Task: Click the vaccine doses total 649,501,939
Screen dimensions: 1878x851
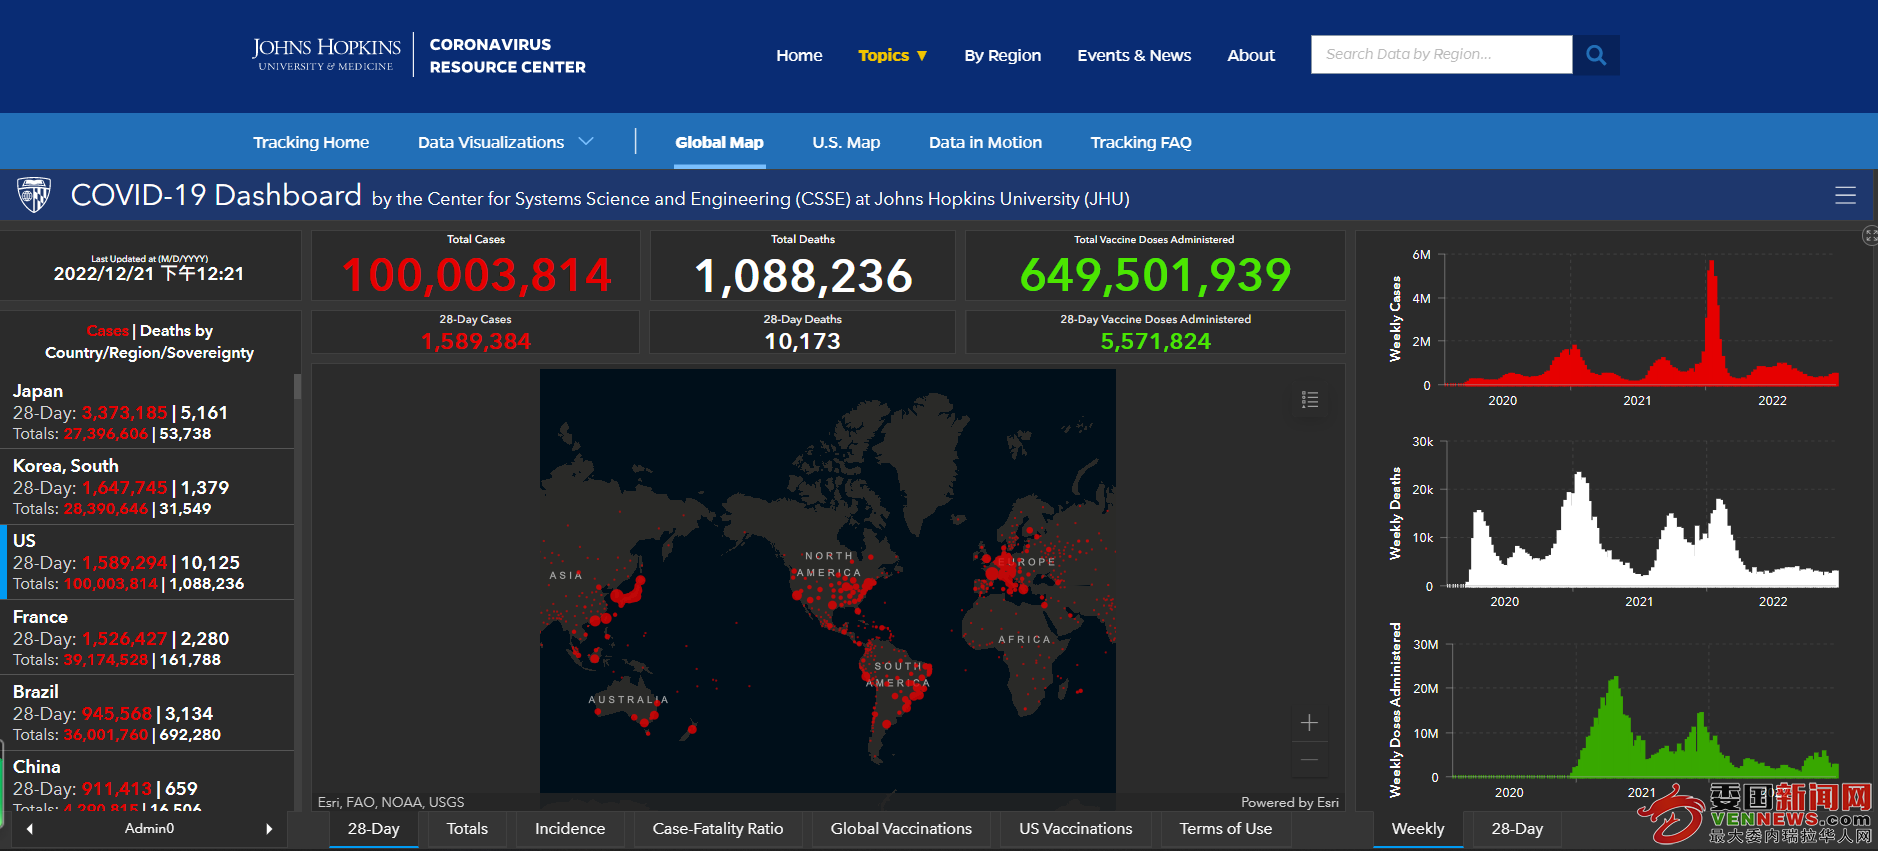Action: coord(1155,275)
